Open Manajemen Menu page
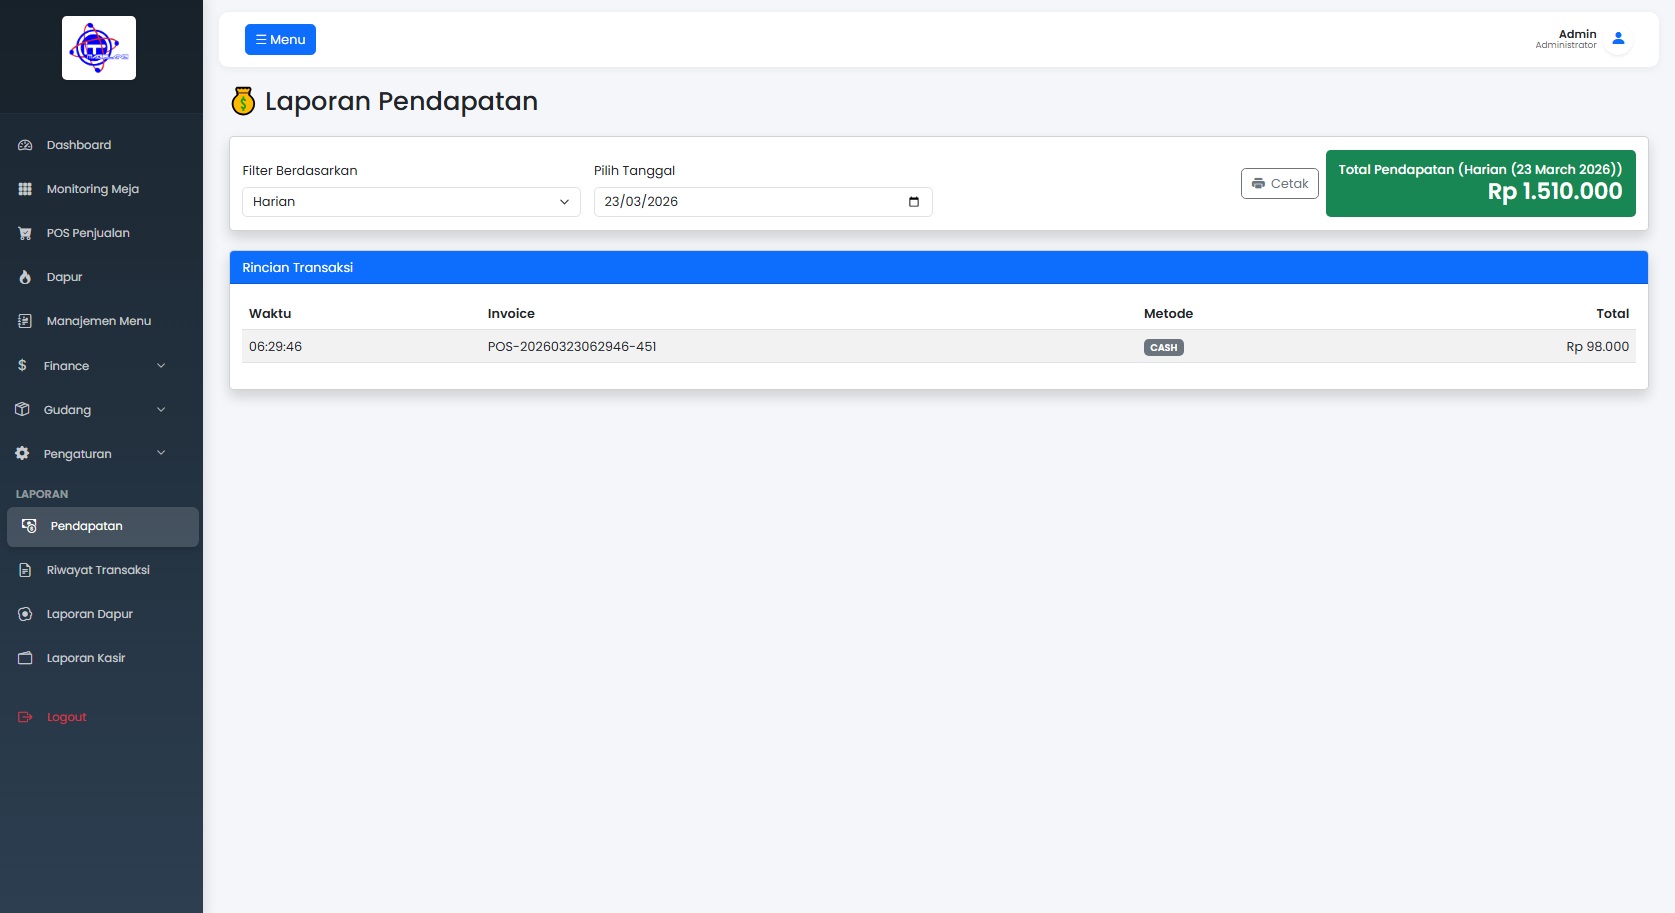Image resolution: width=1675 pixels, height=913 pixels. click(x=99, y=321)
